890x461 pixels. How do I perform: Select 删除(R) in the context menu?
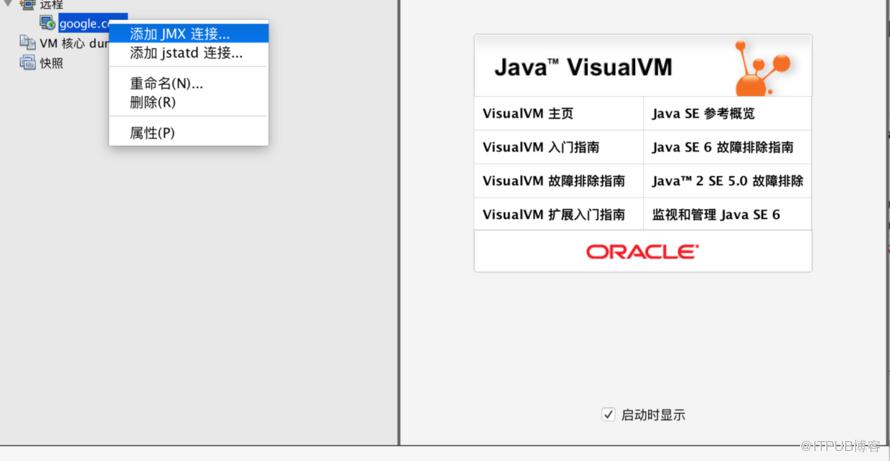tap(188, 103)
